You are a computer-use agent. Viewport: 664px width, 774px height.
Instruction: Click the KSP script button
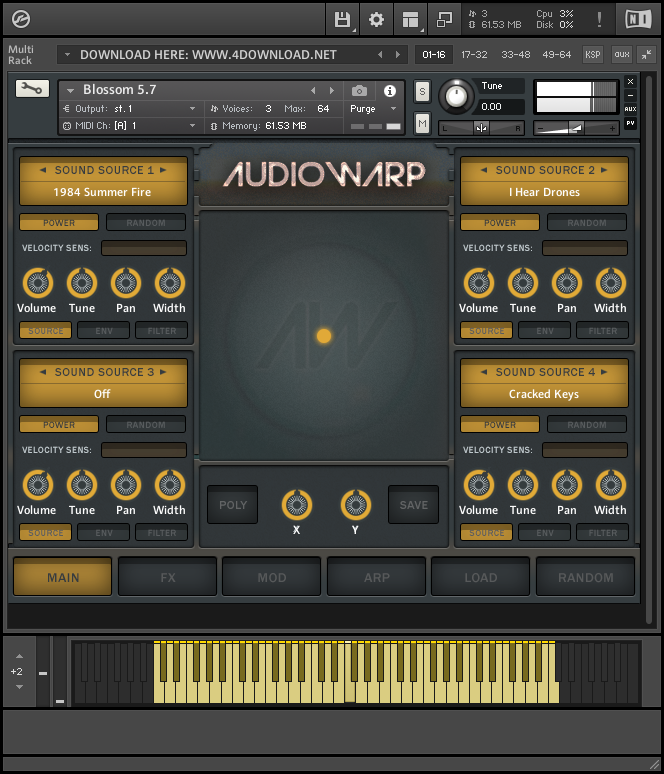(x=592, y=55)
